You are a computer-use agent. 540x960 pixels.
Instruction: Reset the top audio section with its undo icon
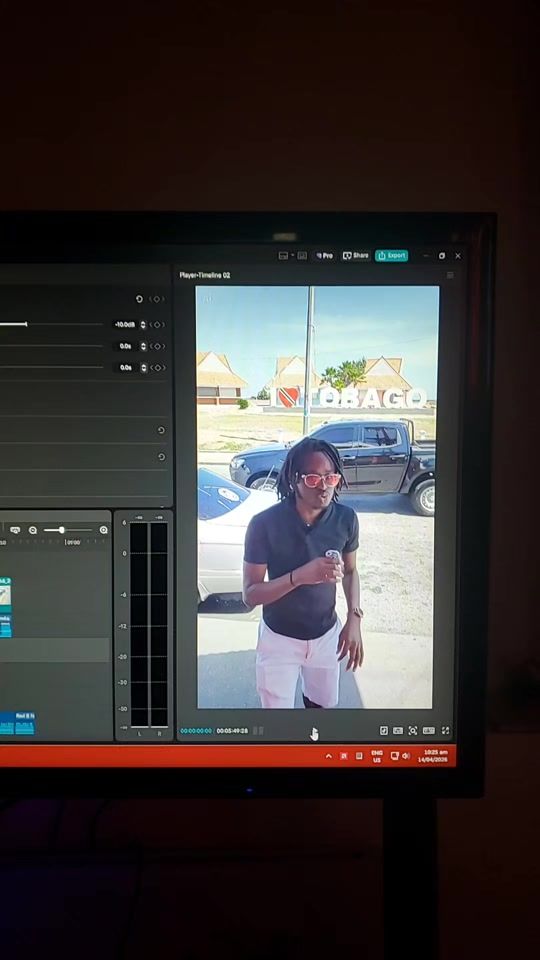pos(139,299)
